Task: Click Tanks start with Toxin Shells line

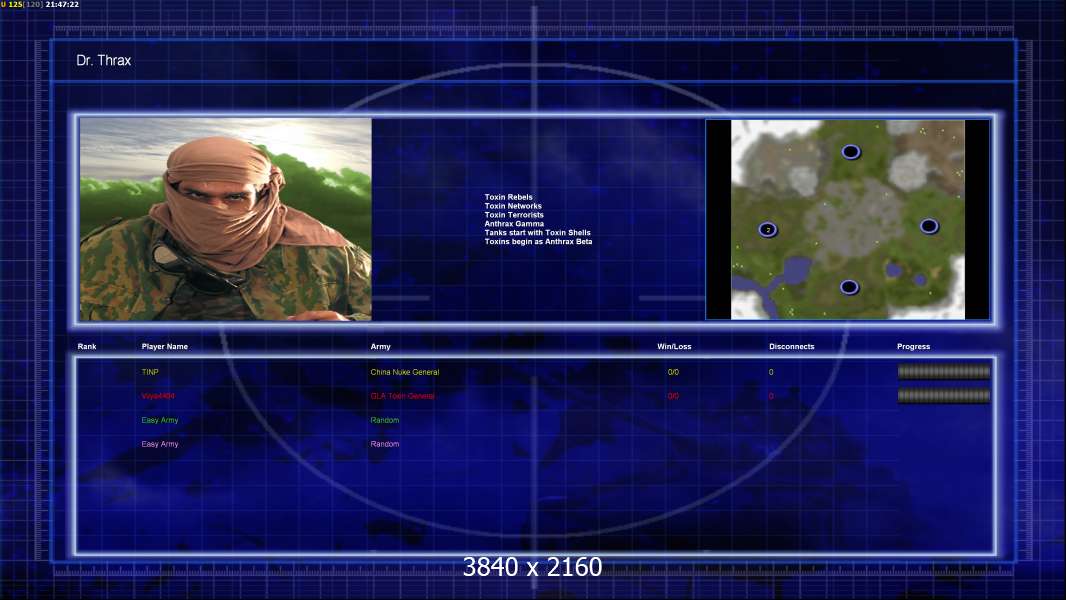Action: 538,232
